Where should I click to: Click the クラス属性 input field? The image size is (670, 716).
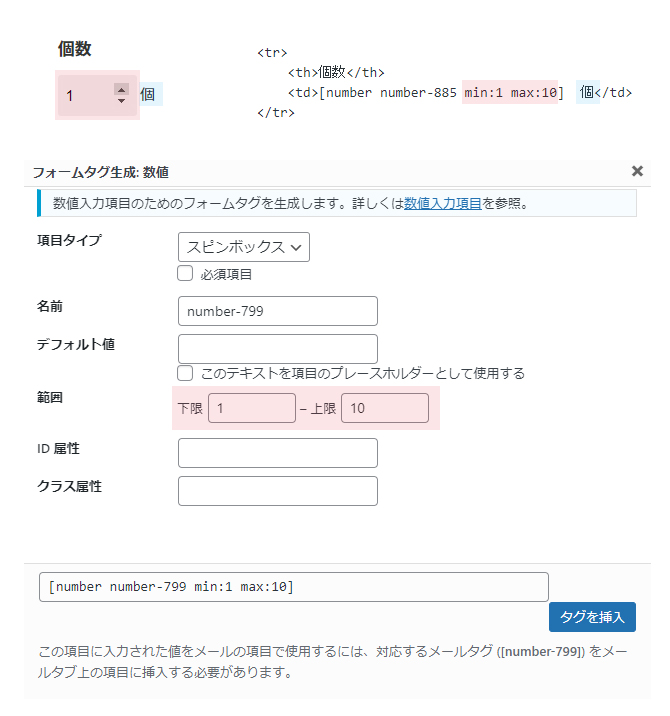(x=277, y=491)
